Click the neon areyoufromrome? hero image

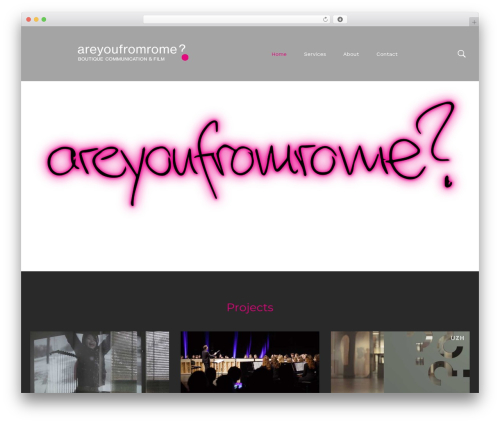click(x=250, y=153)
